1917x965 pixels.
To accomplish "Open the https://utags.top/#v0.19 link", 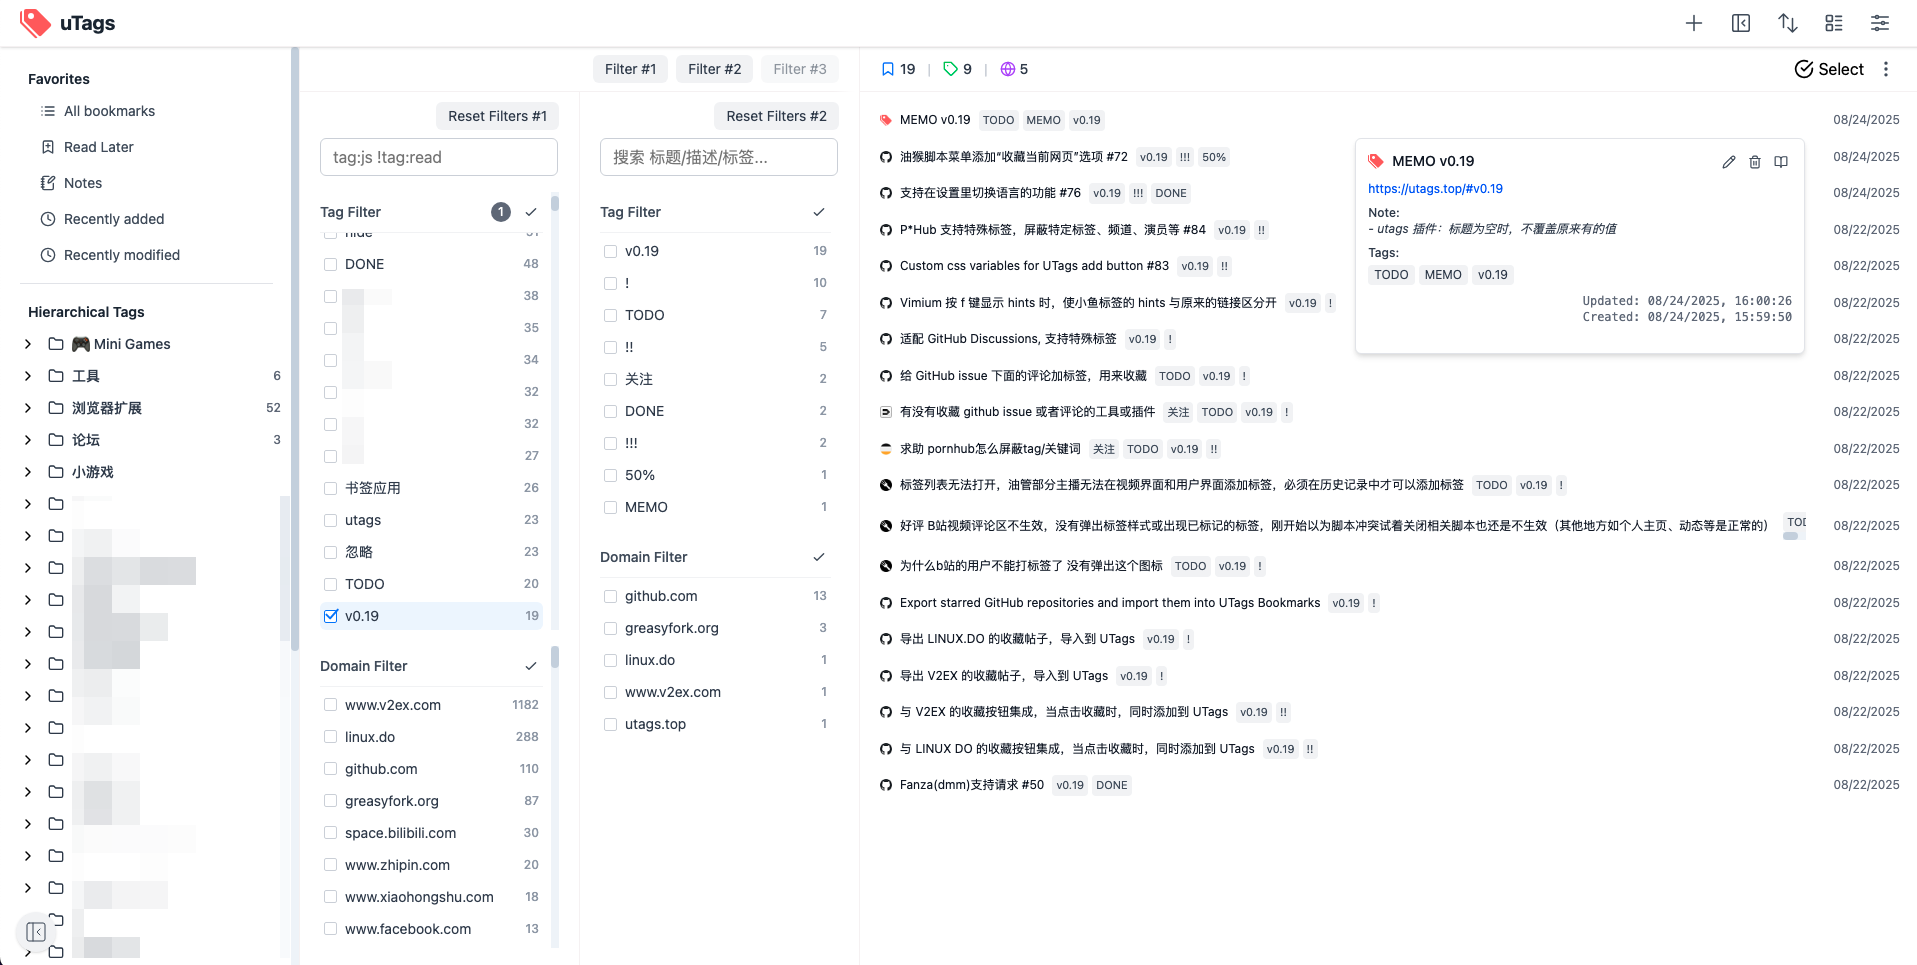I will click(x=1435, y=189).
